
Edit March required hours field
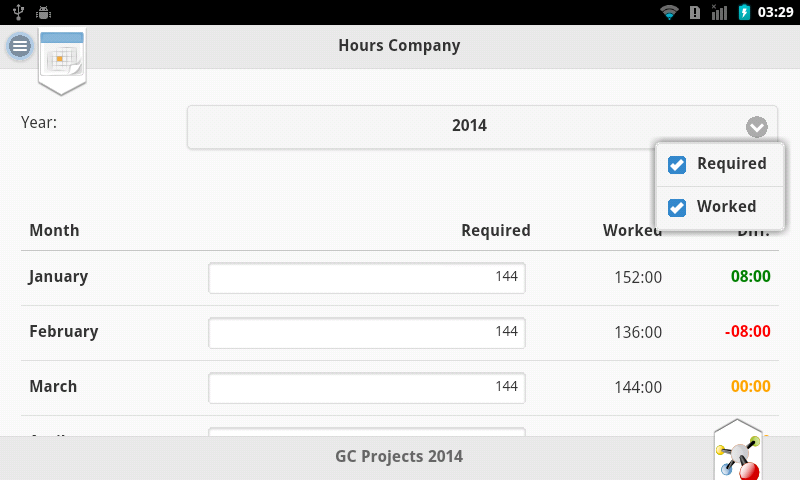[367, 387]
